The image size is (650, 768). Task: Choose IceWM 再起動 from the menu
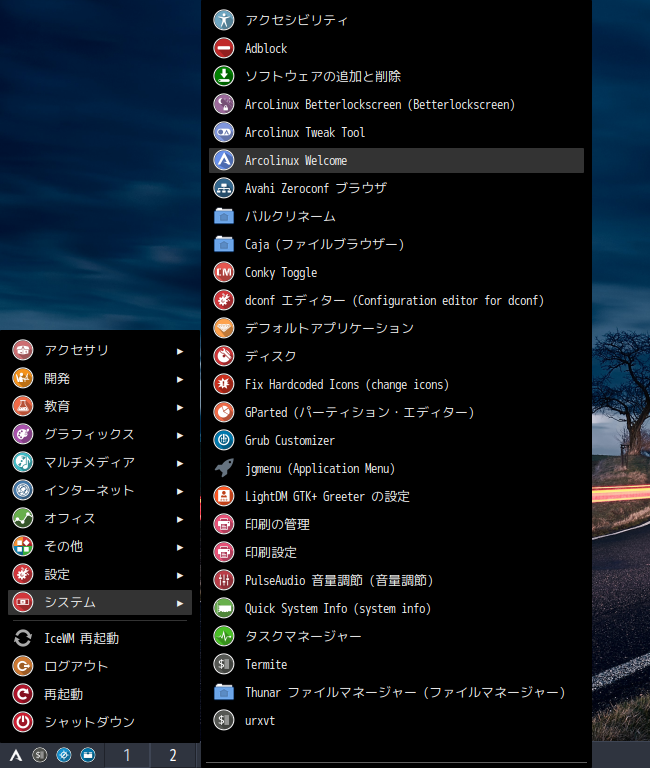click(x=100, y=638)
